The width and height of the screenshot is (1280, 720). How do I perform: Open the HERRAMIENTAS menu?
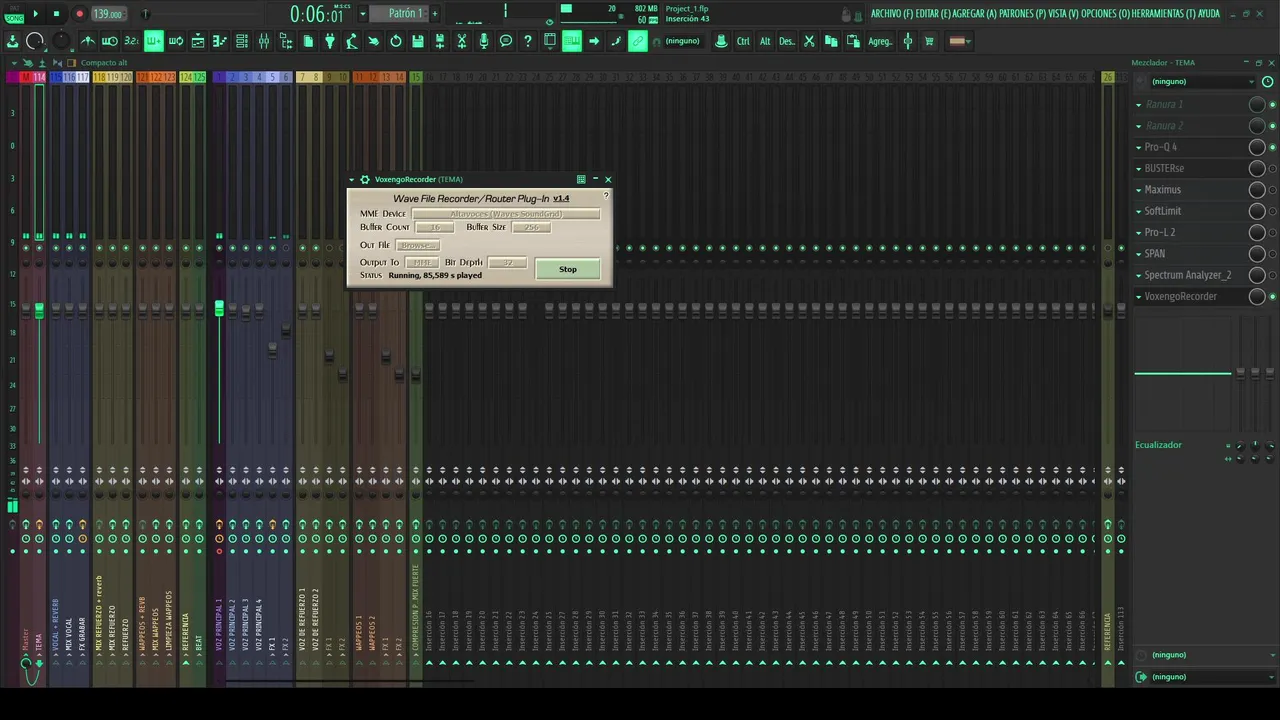pos(1164,14)
